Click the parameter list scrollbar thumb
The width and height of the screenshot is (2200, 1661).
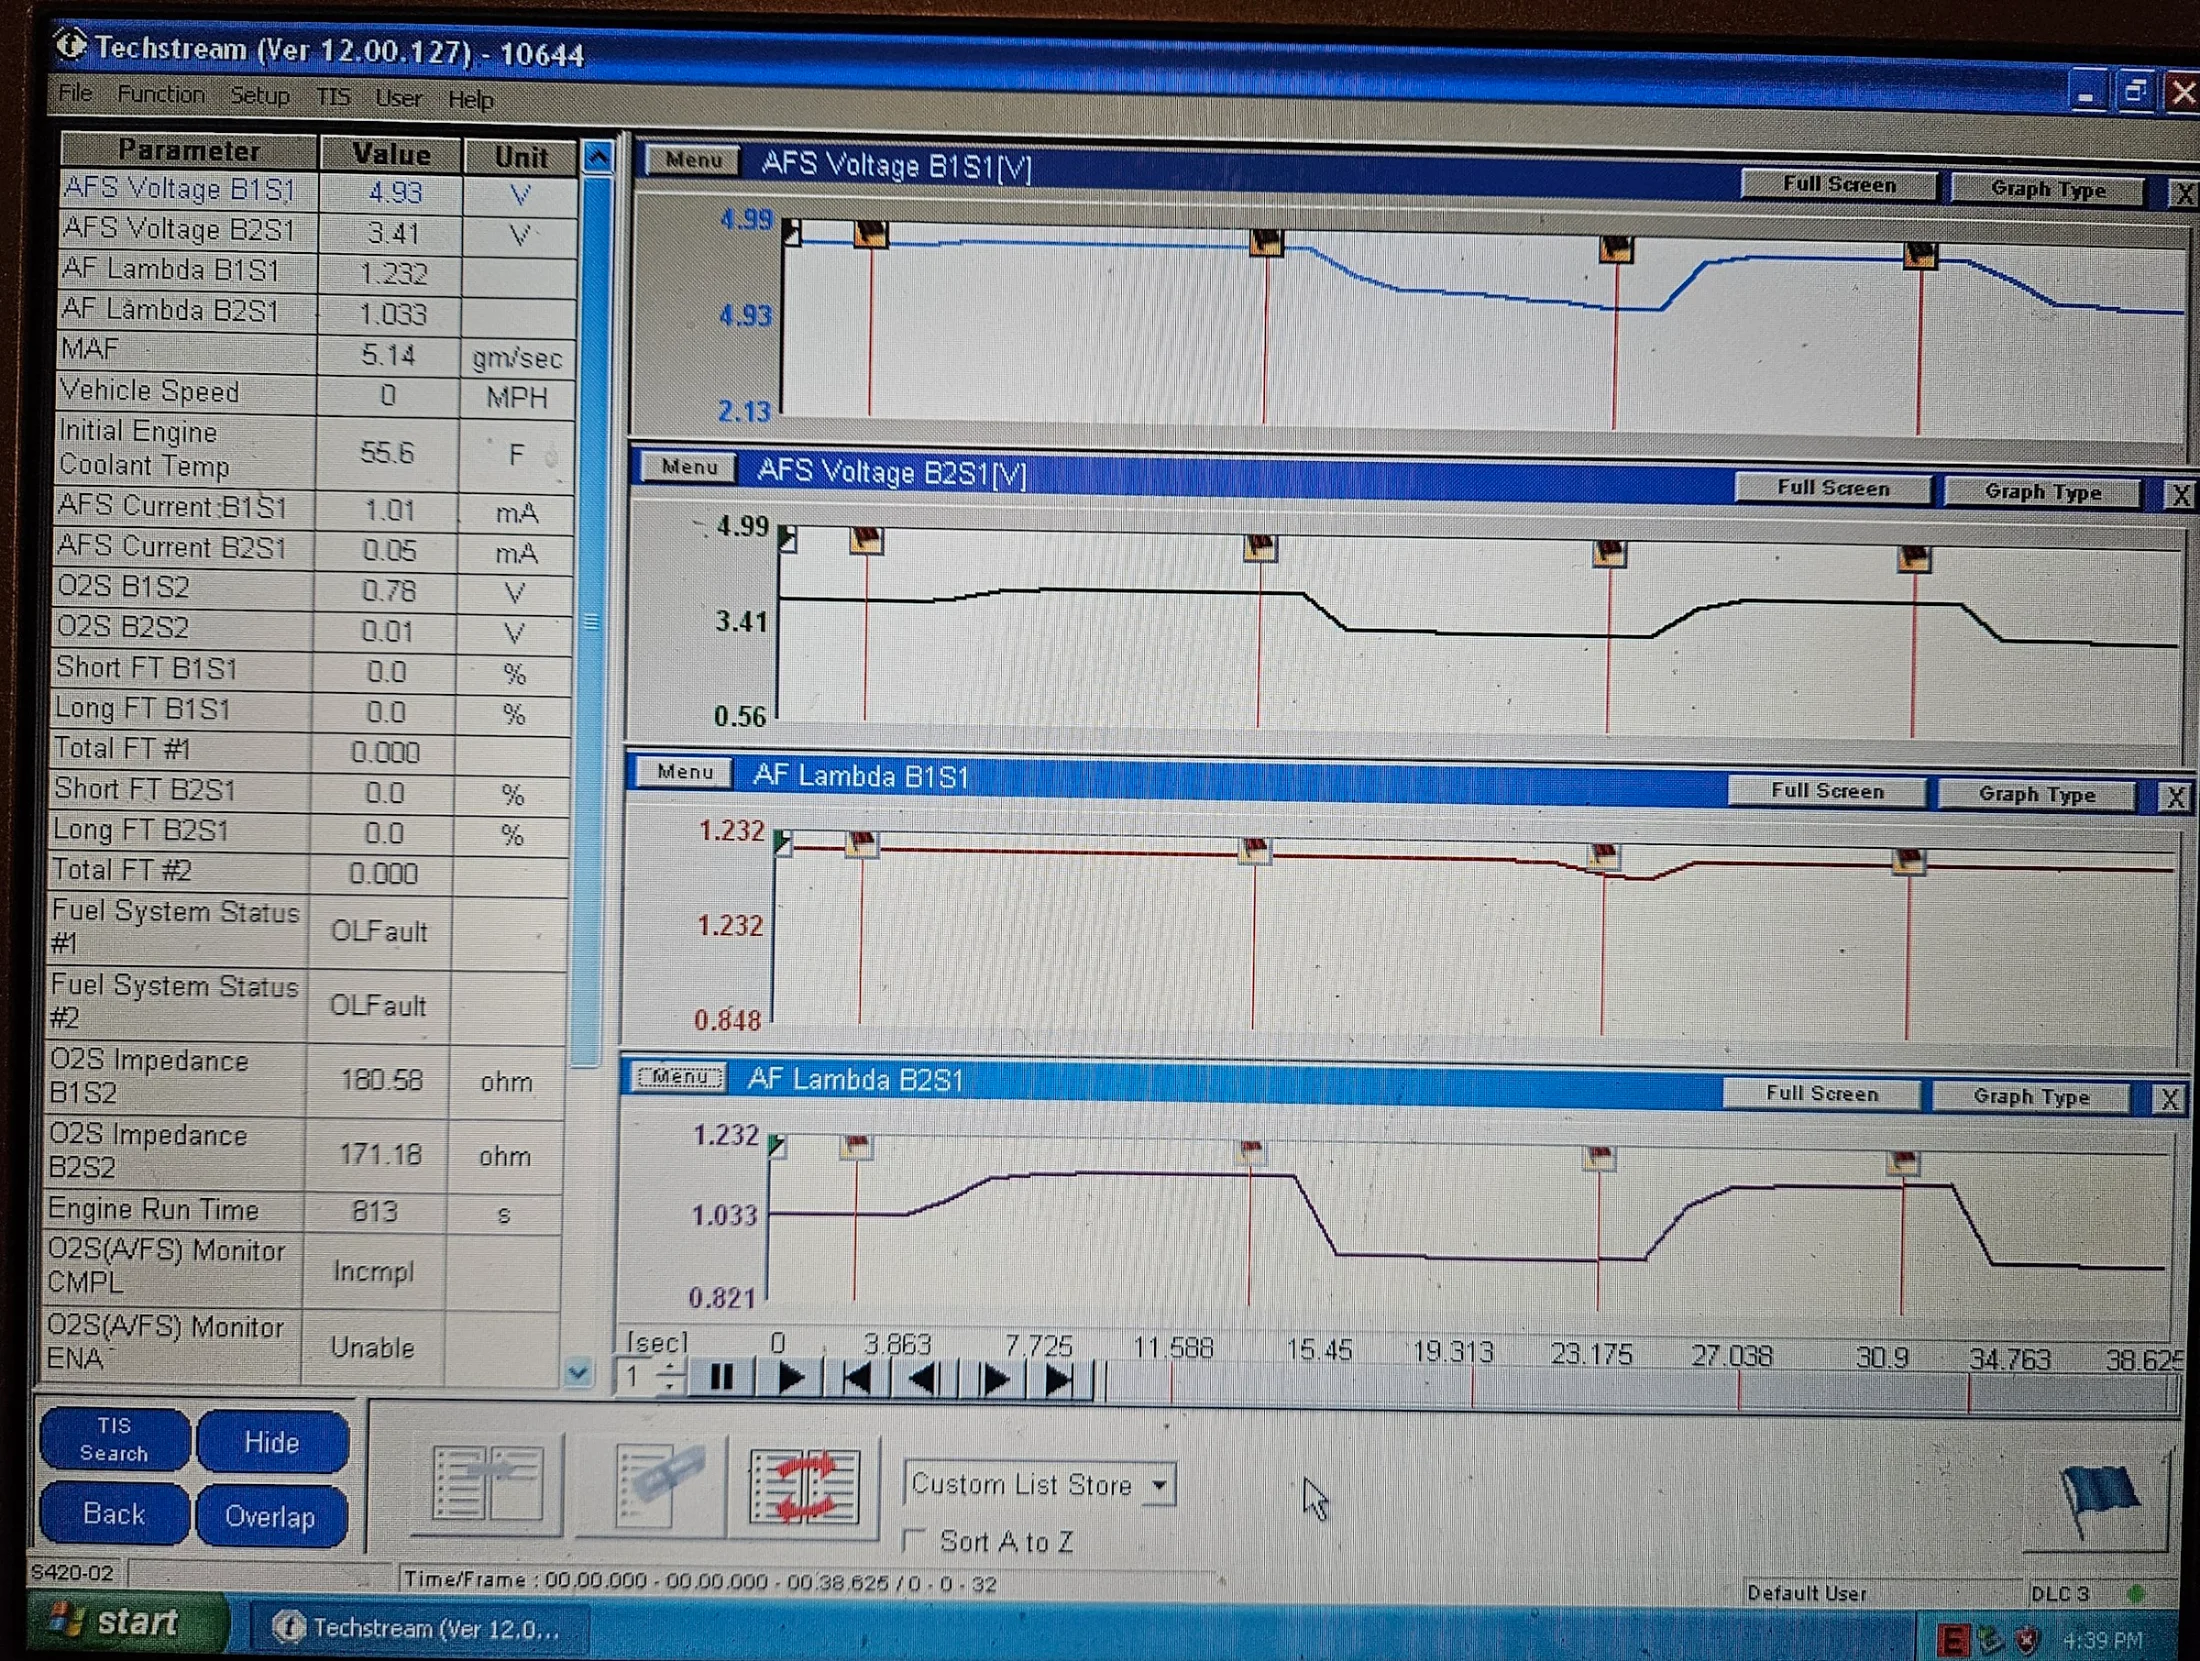(x=590, y=620)
